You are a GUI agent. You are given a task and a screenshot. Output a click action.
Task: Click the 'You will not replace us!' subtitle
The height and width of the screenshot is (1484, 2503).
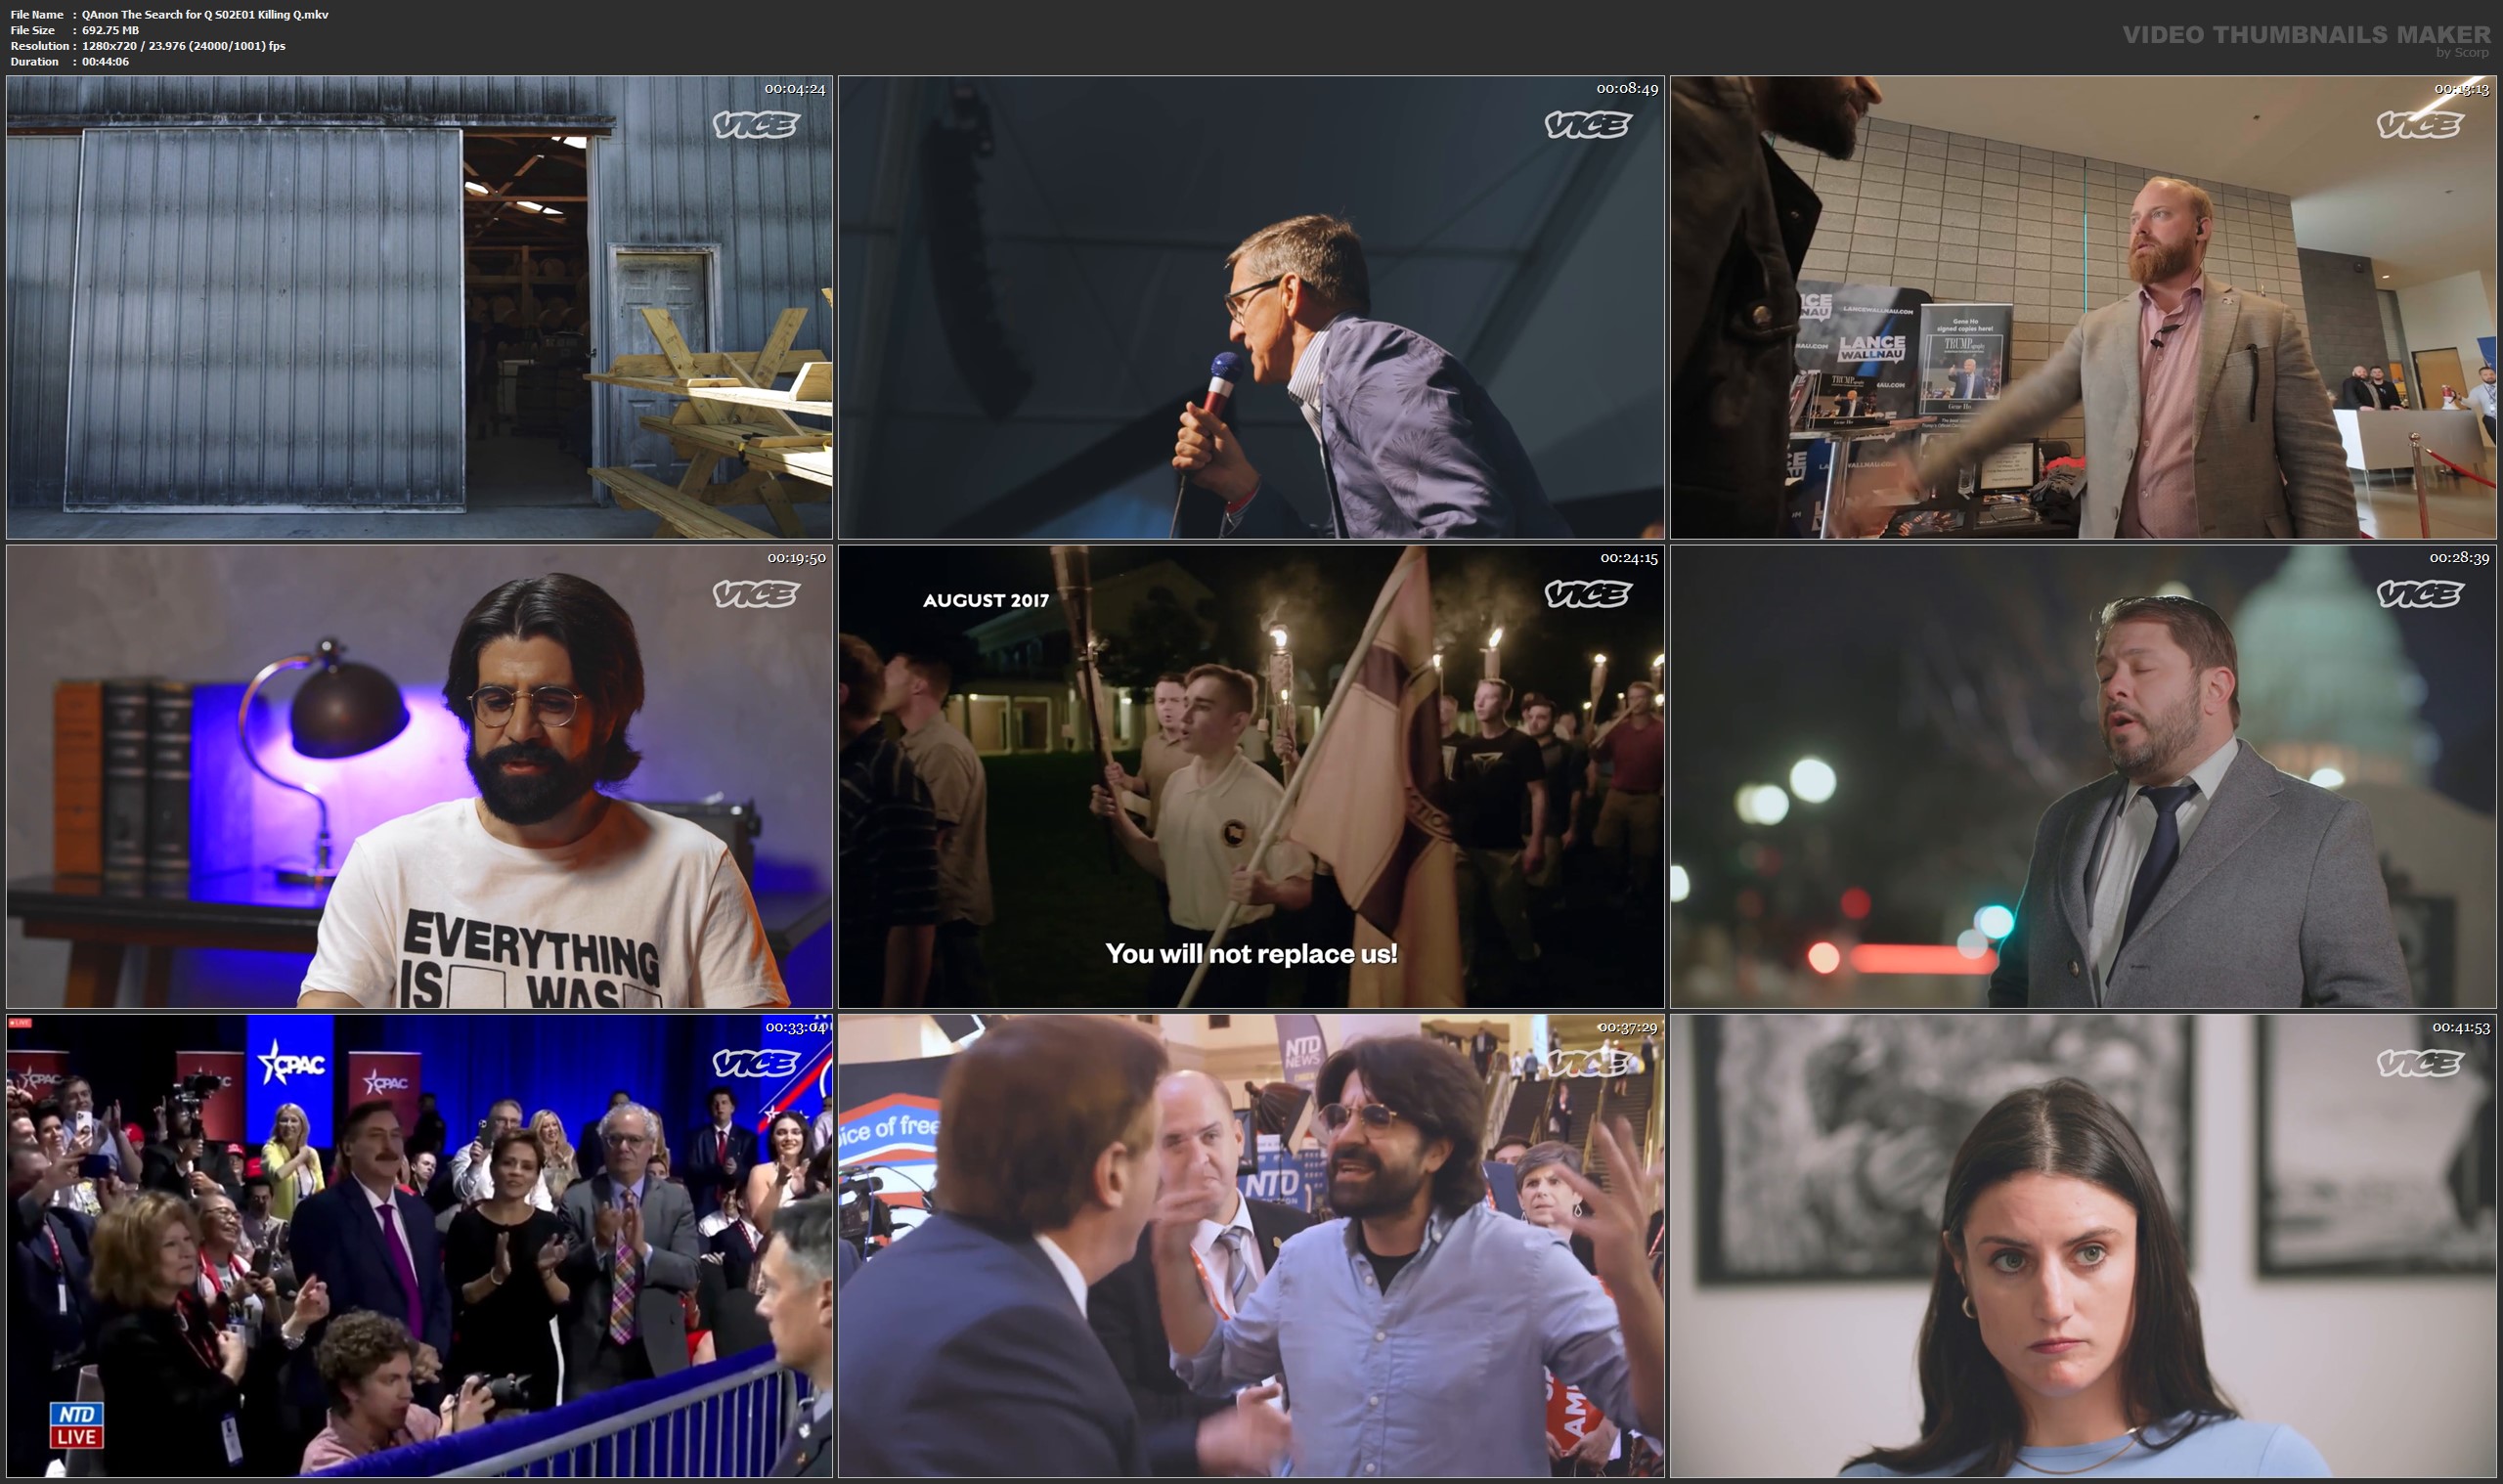point(1251,953)
